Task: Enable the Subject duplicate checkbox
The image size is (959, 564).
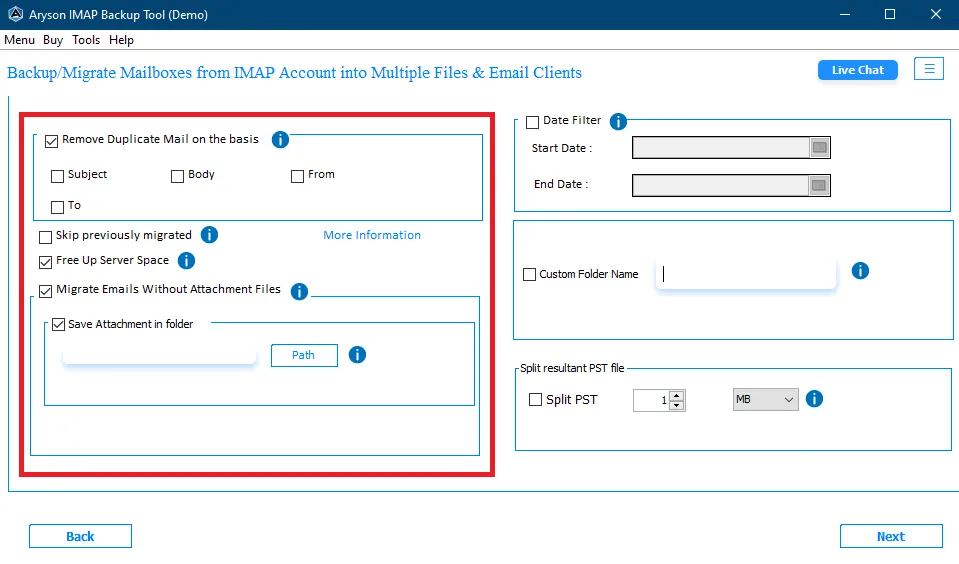Action: coord(57,176)
